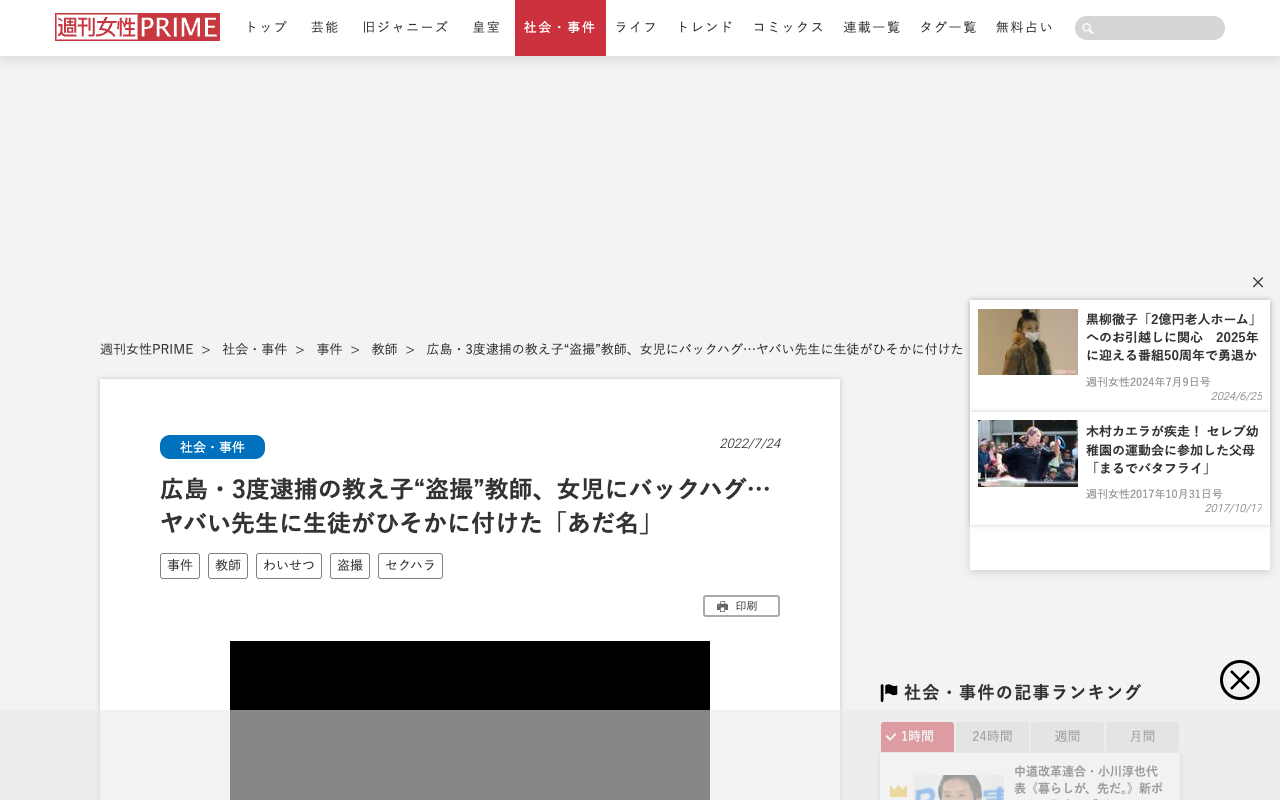Click the 印刷 print button

tap(741, 606)
